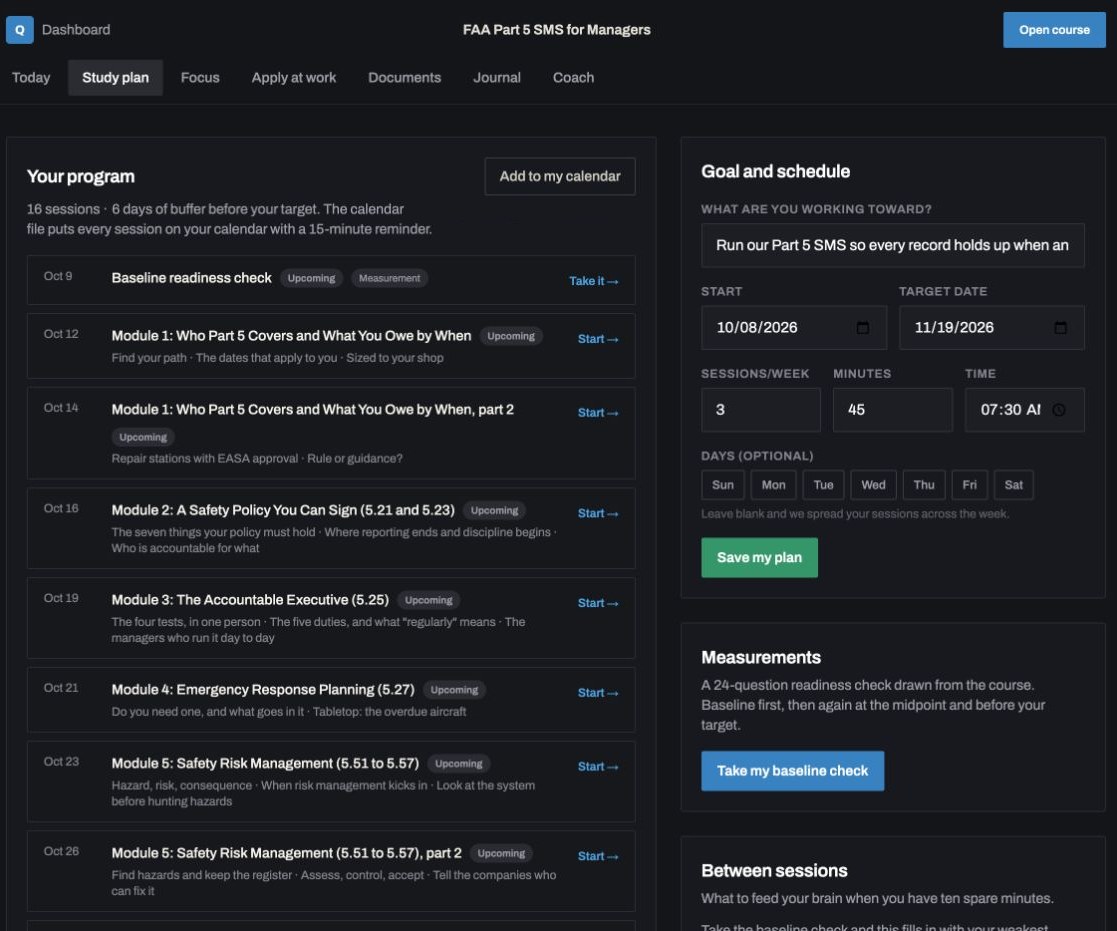Start Module 5 part 2 session
The width and height of the screenshot is (1117, 931).
[x=598, y=856]
